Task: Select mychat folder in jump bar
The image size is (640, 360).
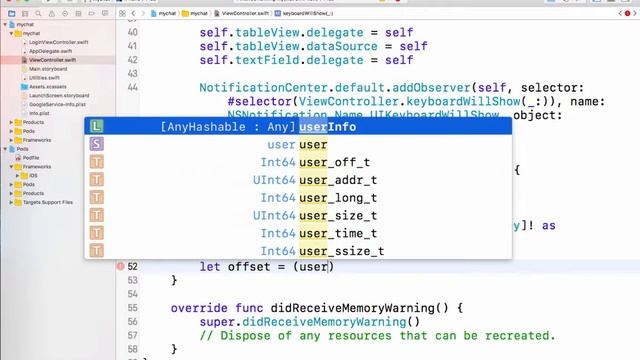Action: [x=195, y=13]
